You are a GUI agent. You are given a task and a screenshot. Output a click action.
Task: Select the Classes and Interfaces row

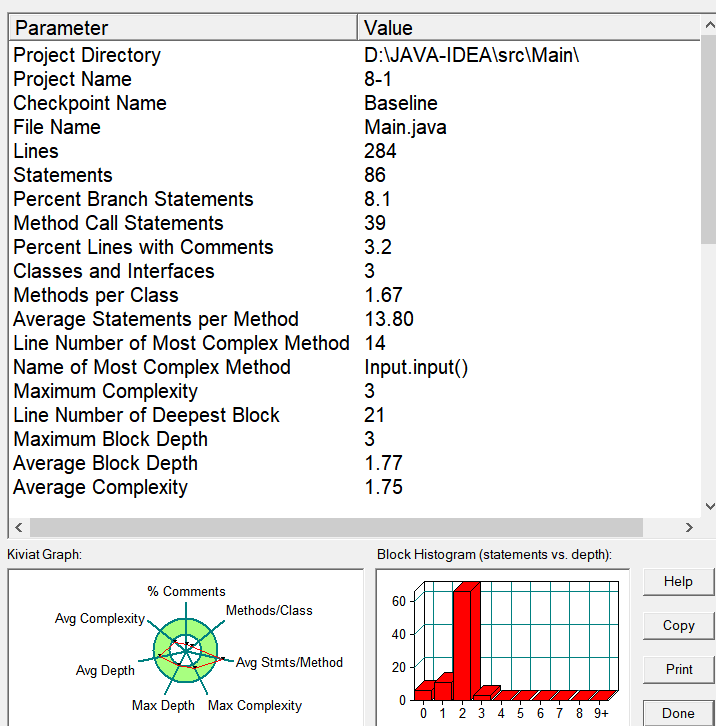(x=354, y=271)
